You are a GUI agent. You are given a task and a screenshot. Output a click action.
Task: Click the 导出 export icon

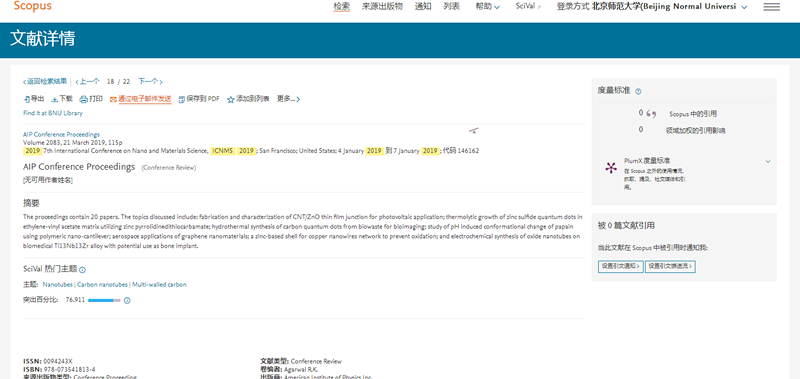[27, 99]
